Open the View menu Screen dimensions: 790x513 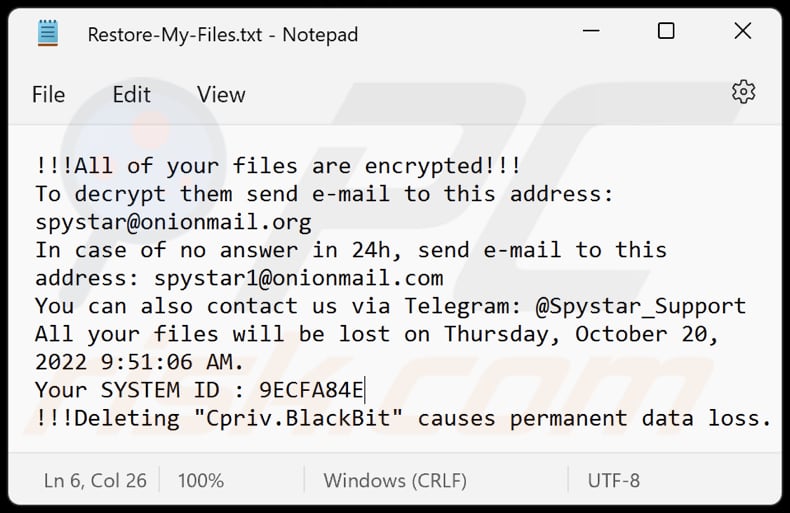[221, 95]
